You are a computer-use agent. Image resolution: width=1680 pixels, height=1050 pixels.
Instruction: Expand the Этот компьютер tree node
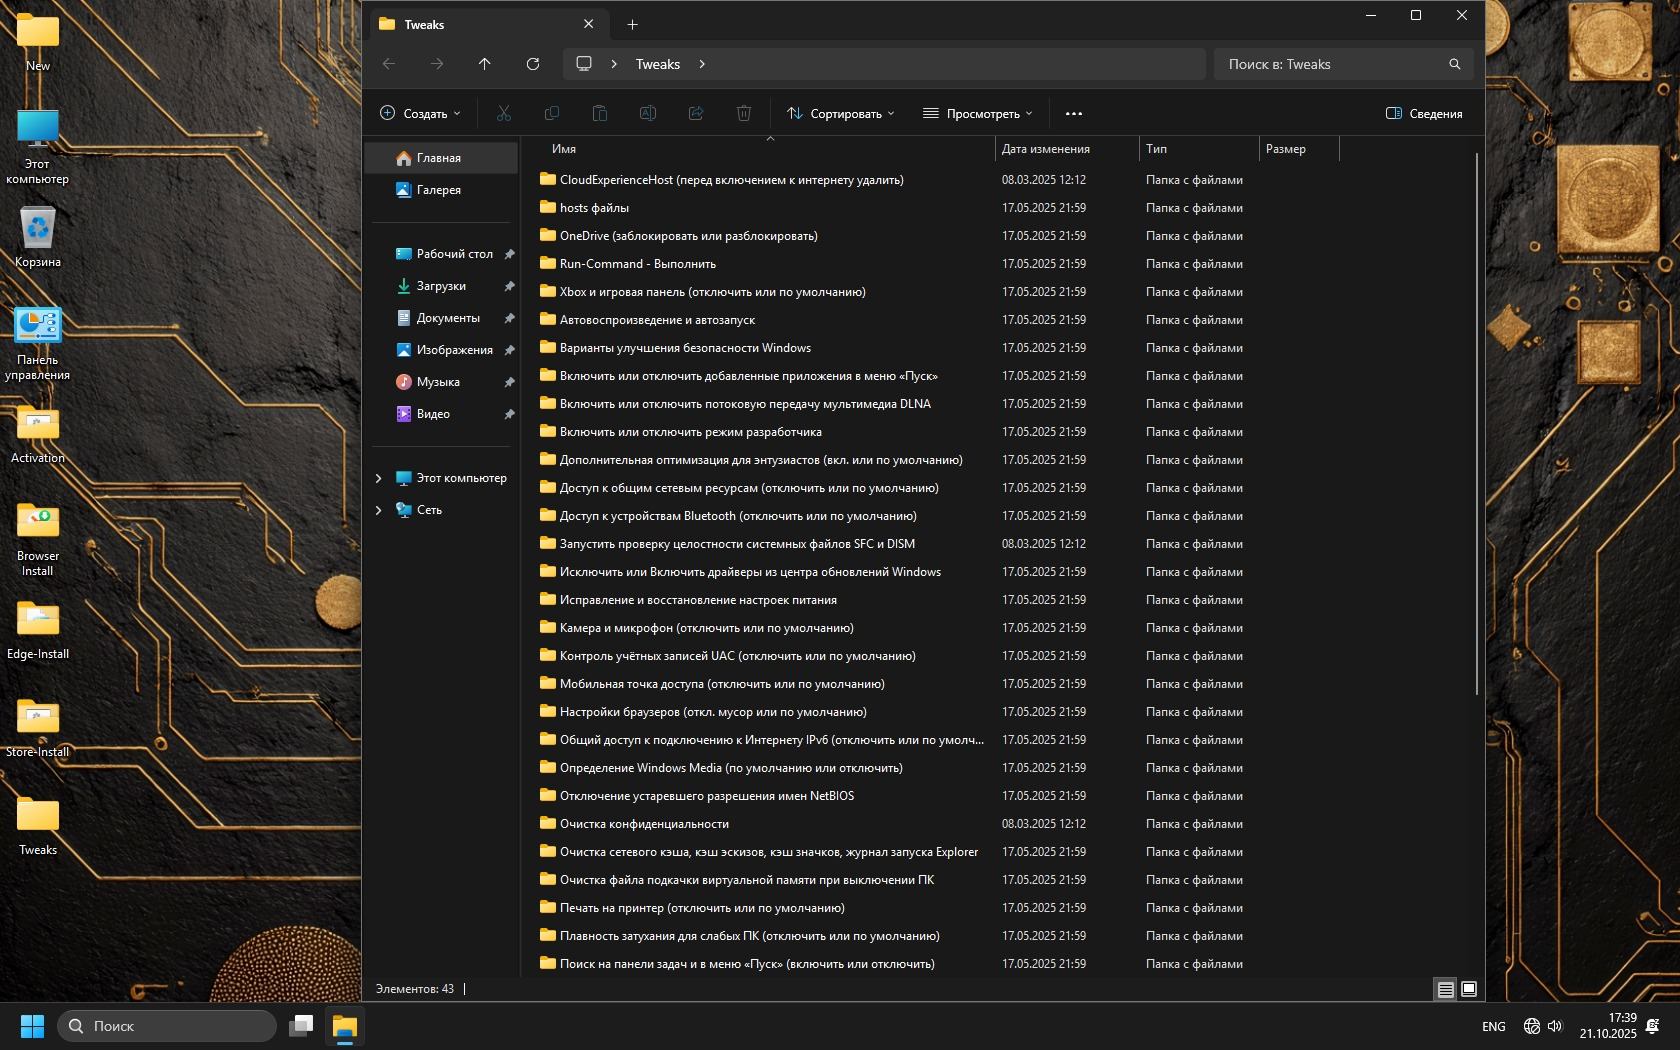378,478
